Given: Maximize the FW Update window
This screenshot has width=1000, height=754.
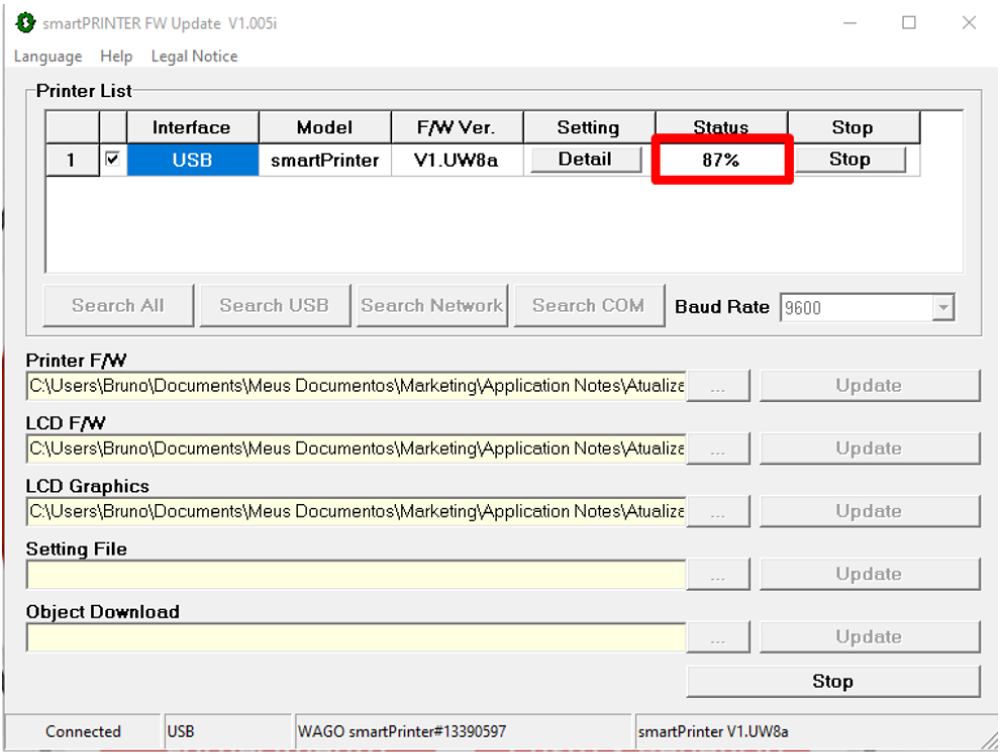Looking at the screenshot, I should [909, 23].
